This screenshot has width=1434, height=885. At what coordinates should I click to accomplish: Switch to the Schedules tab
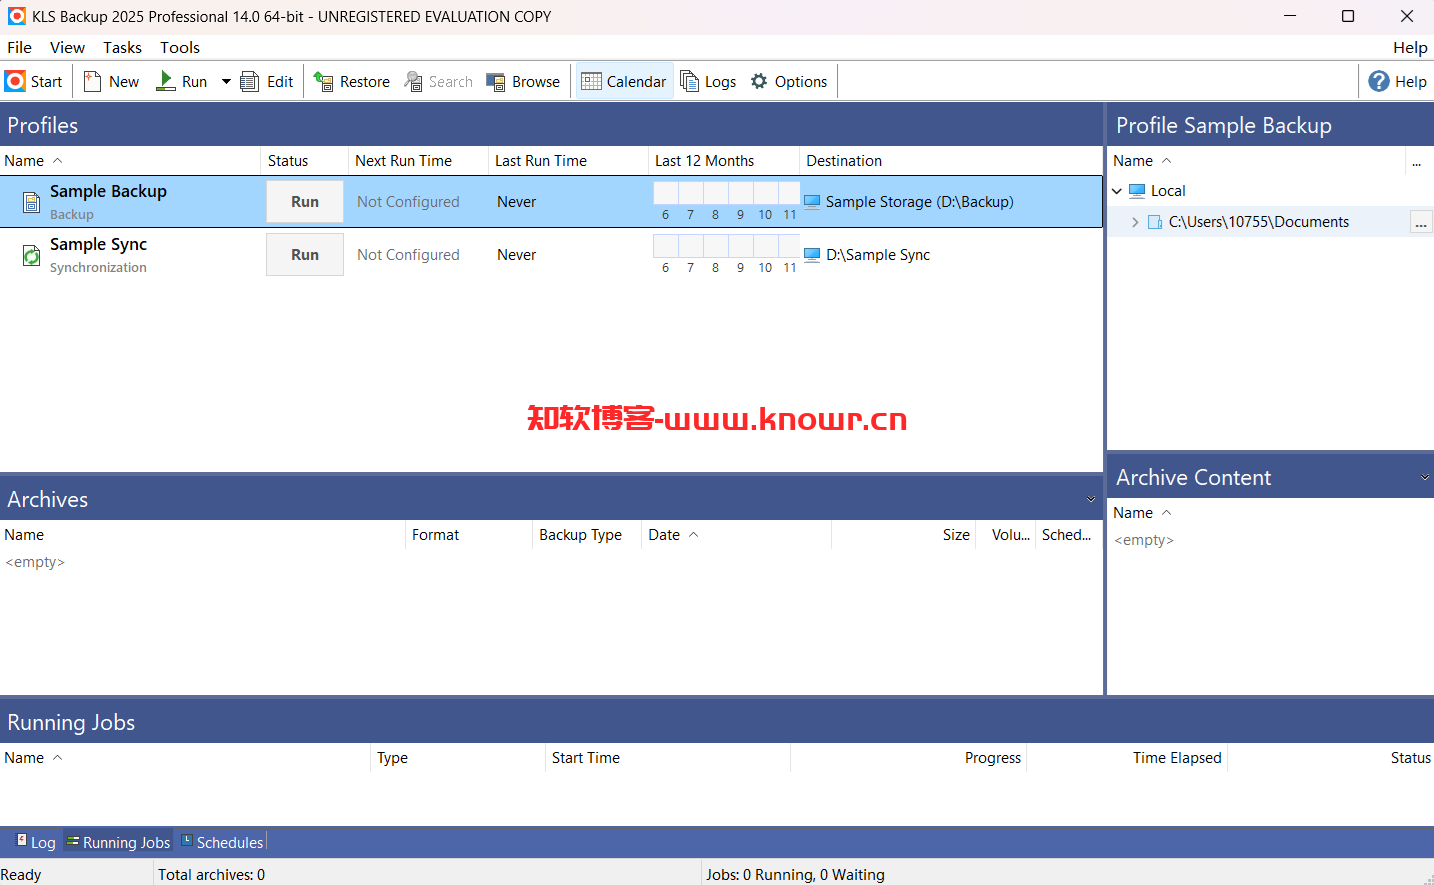click(x=222, y=842)
